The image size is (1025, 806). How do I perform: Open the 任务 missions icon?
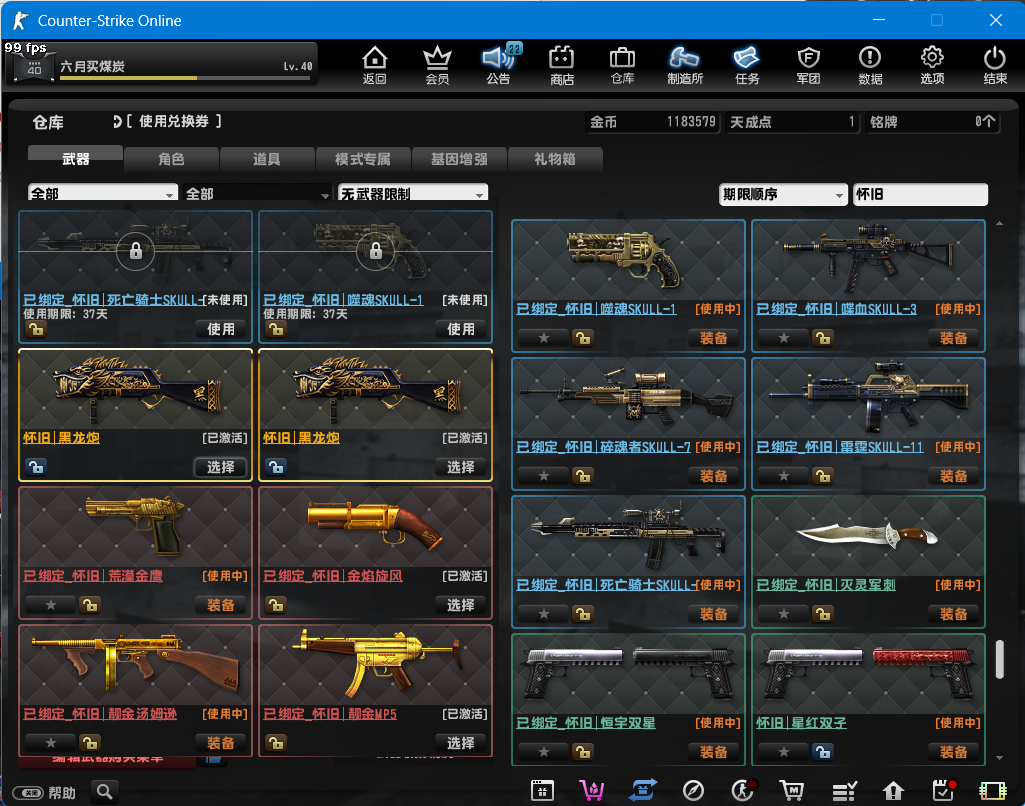747,65
